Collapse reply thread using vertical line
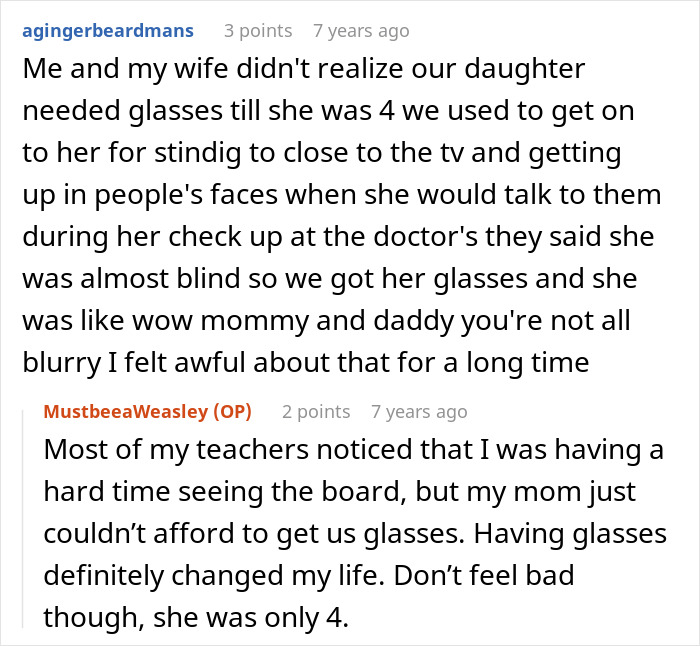 [23, 518]
